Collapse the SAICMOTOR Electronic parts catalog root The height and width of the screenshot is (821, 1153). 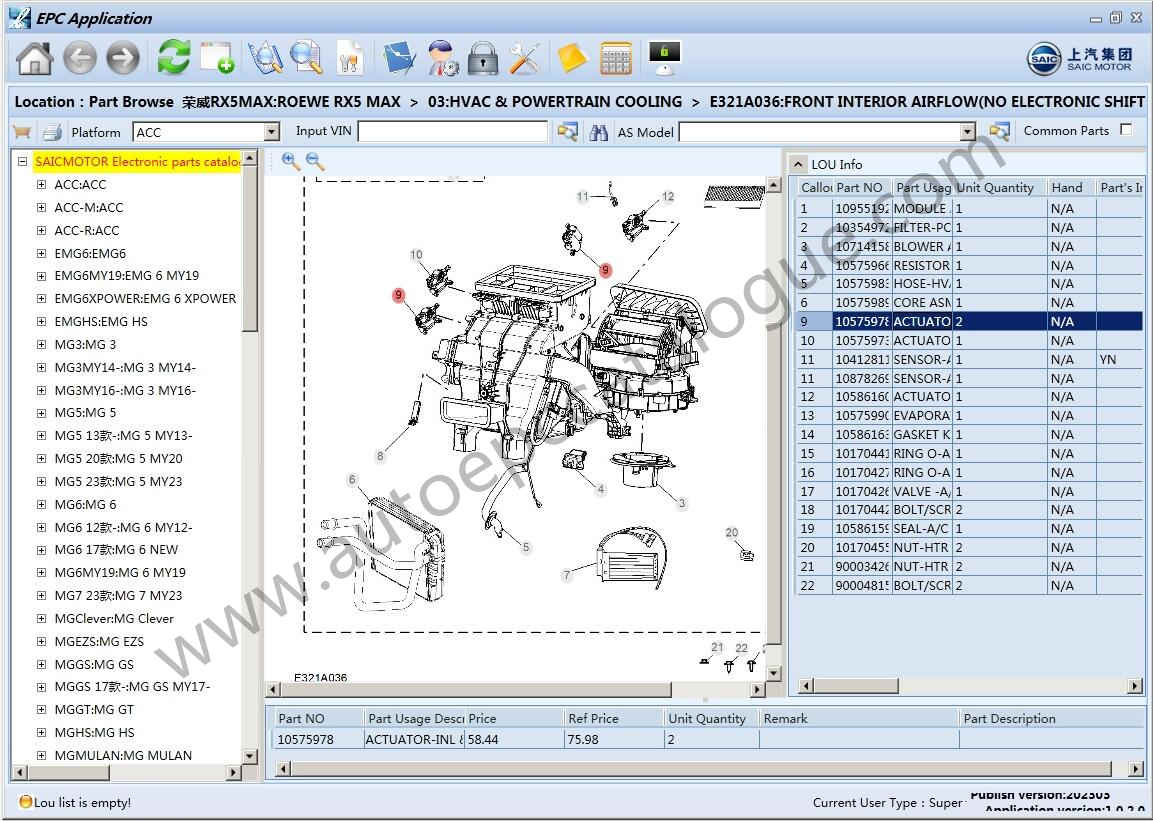click(x=22, y=162)
